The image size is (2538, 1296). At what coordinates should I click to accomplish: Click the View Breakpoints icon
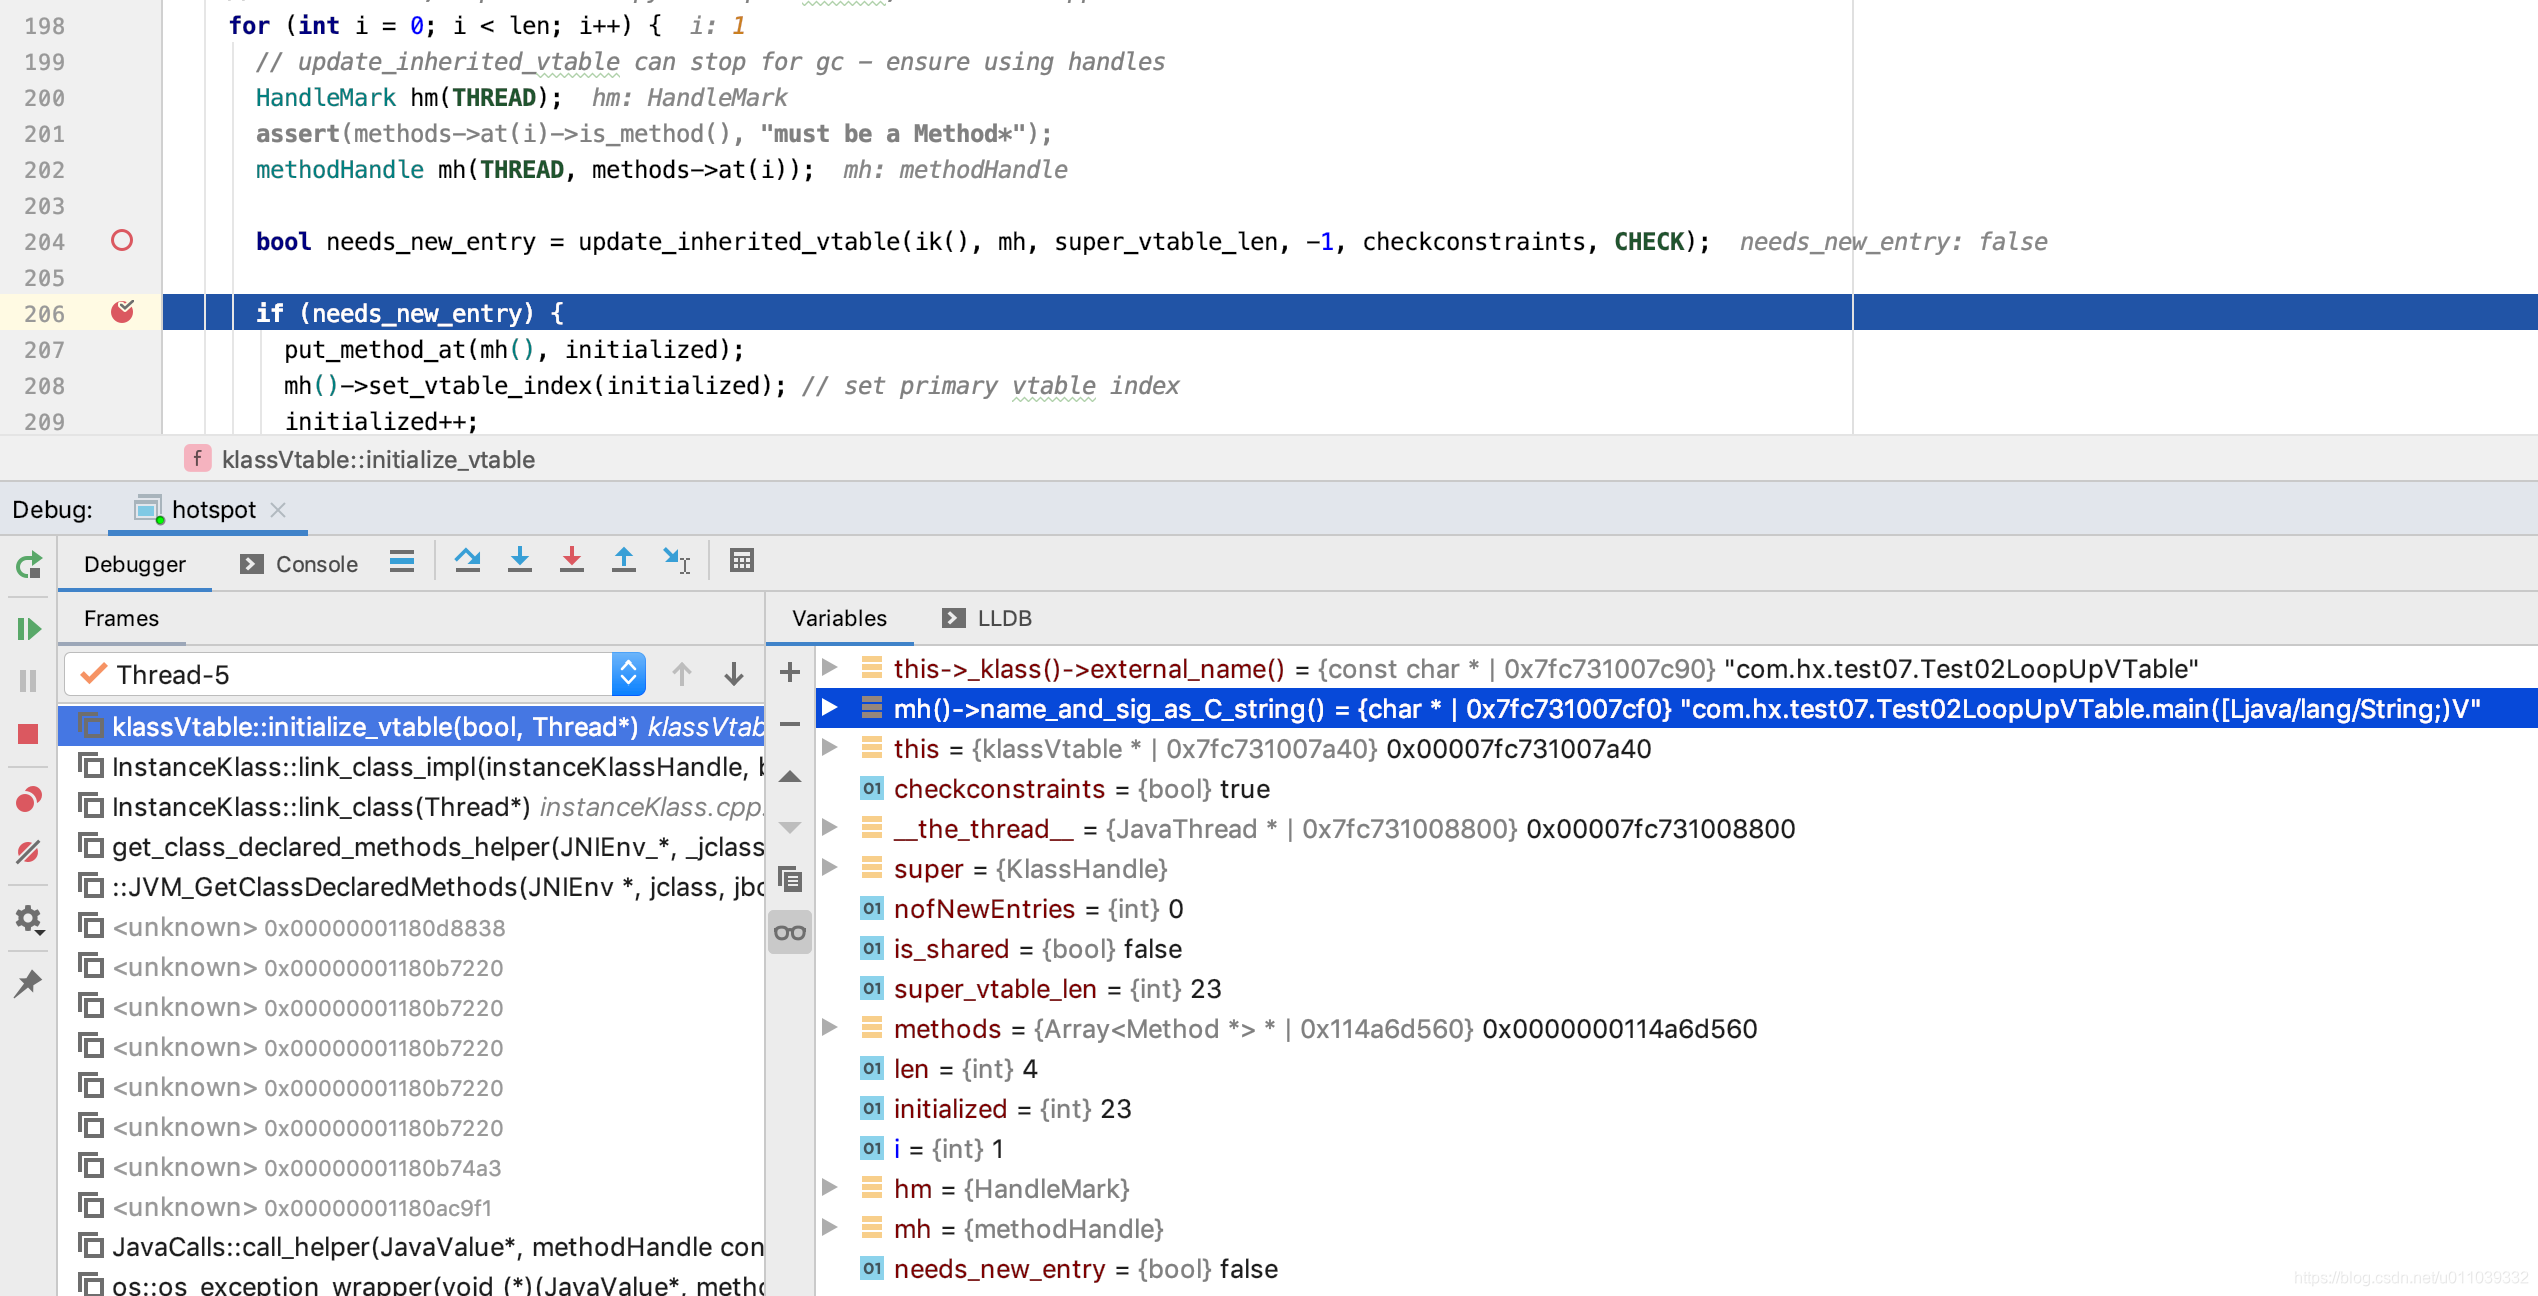tap(28, 799)
